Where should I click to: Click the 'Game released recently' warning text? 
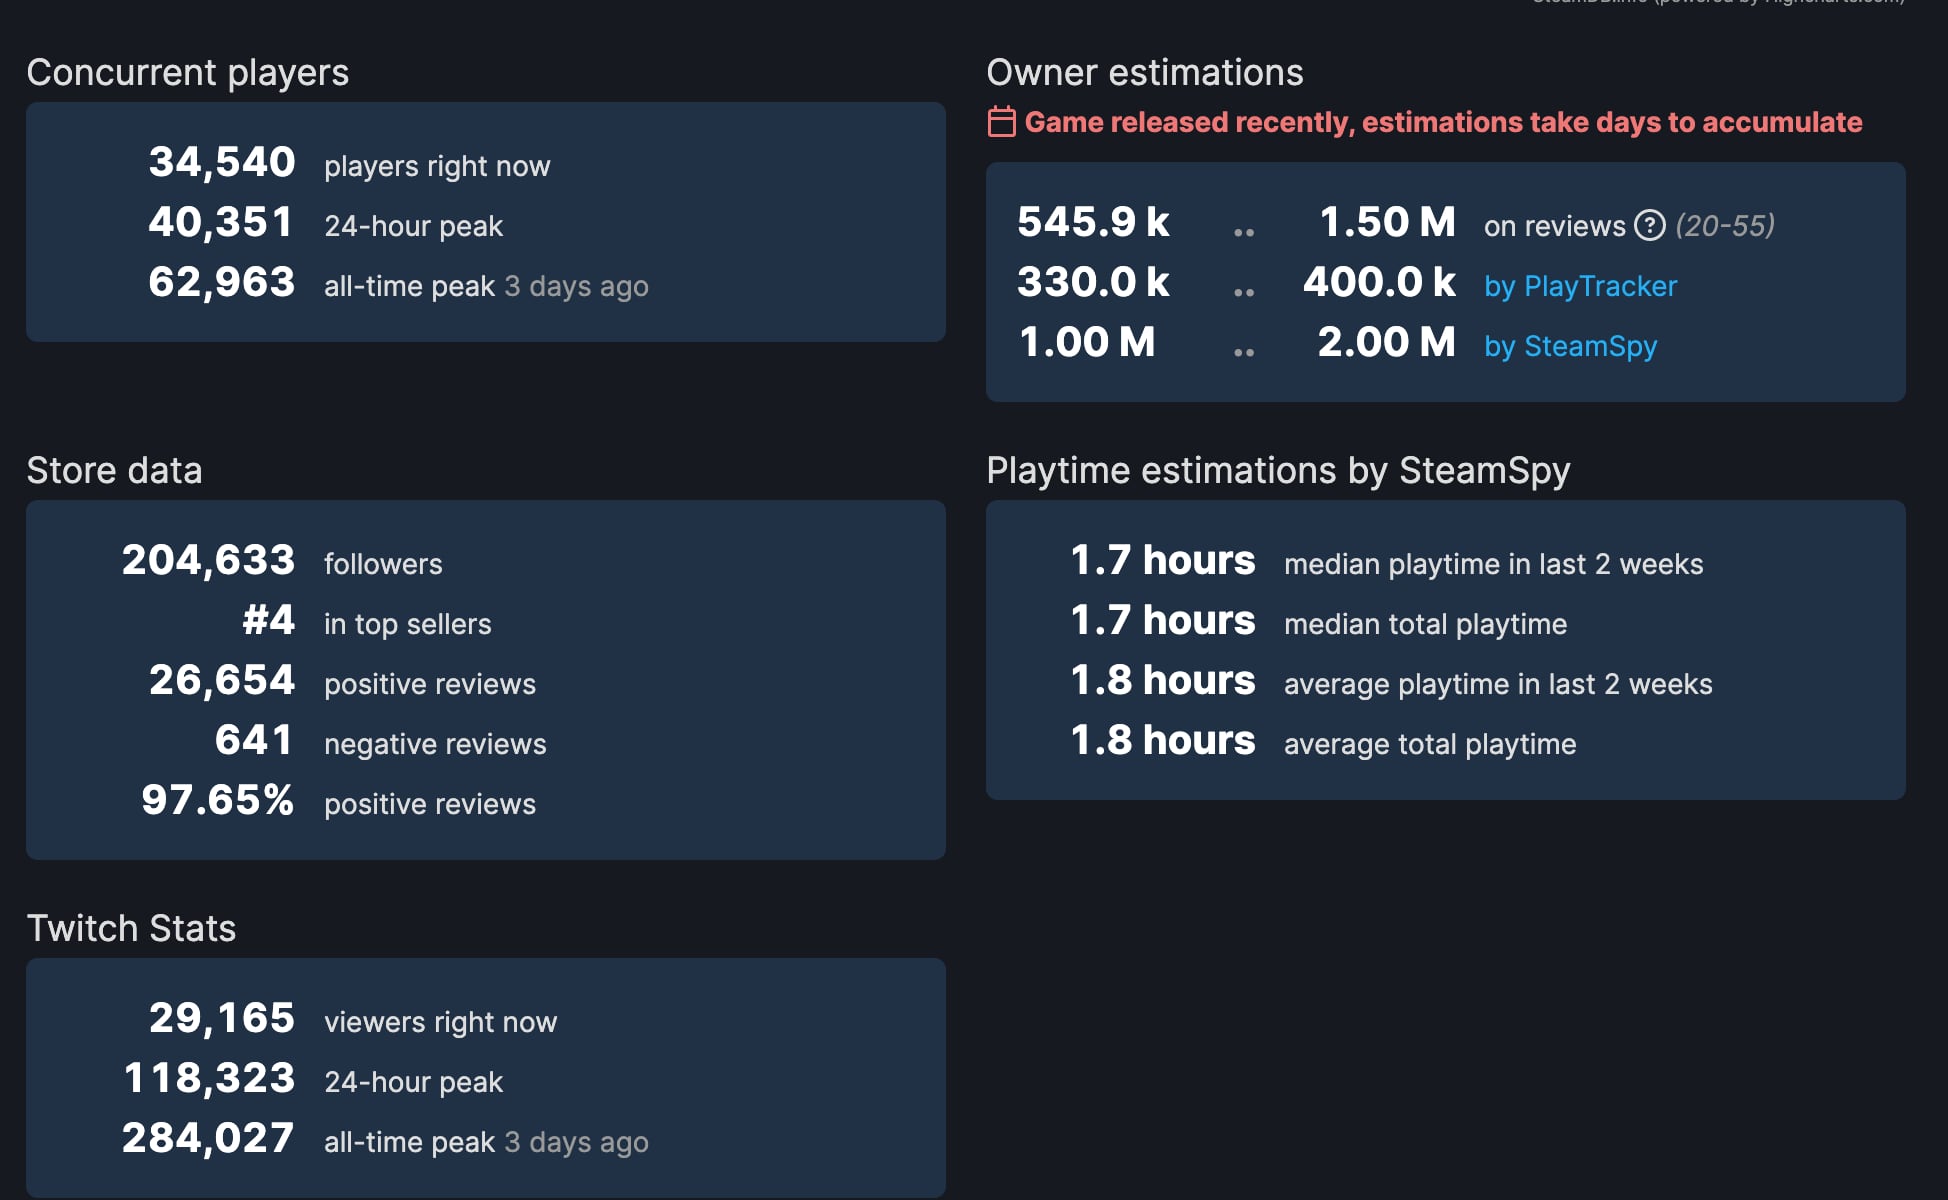click(x=1443, y=122)
